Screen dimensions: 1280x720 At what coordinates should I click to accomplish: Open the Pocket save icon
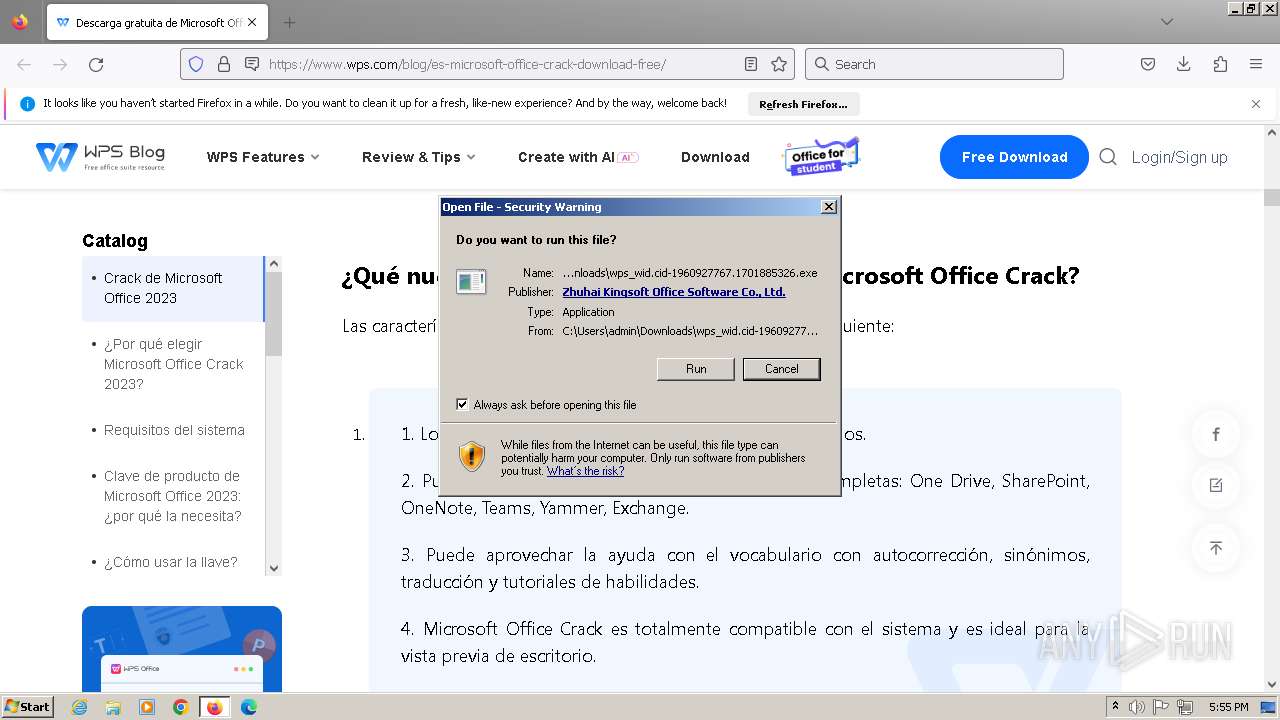1148,64
